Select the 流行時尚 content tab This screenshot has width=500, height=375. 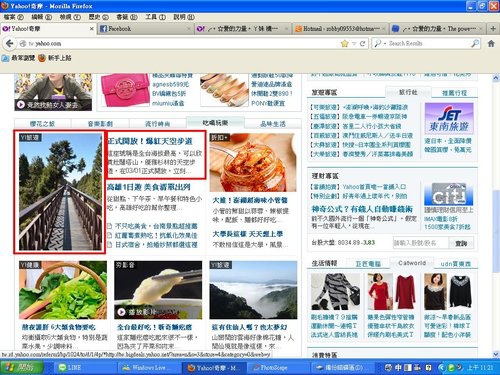pyautogui.click(x=158, y=124)
